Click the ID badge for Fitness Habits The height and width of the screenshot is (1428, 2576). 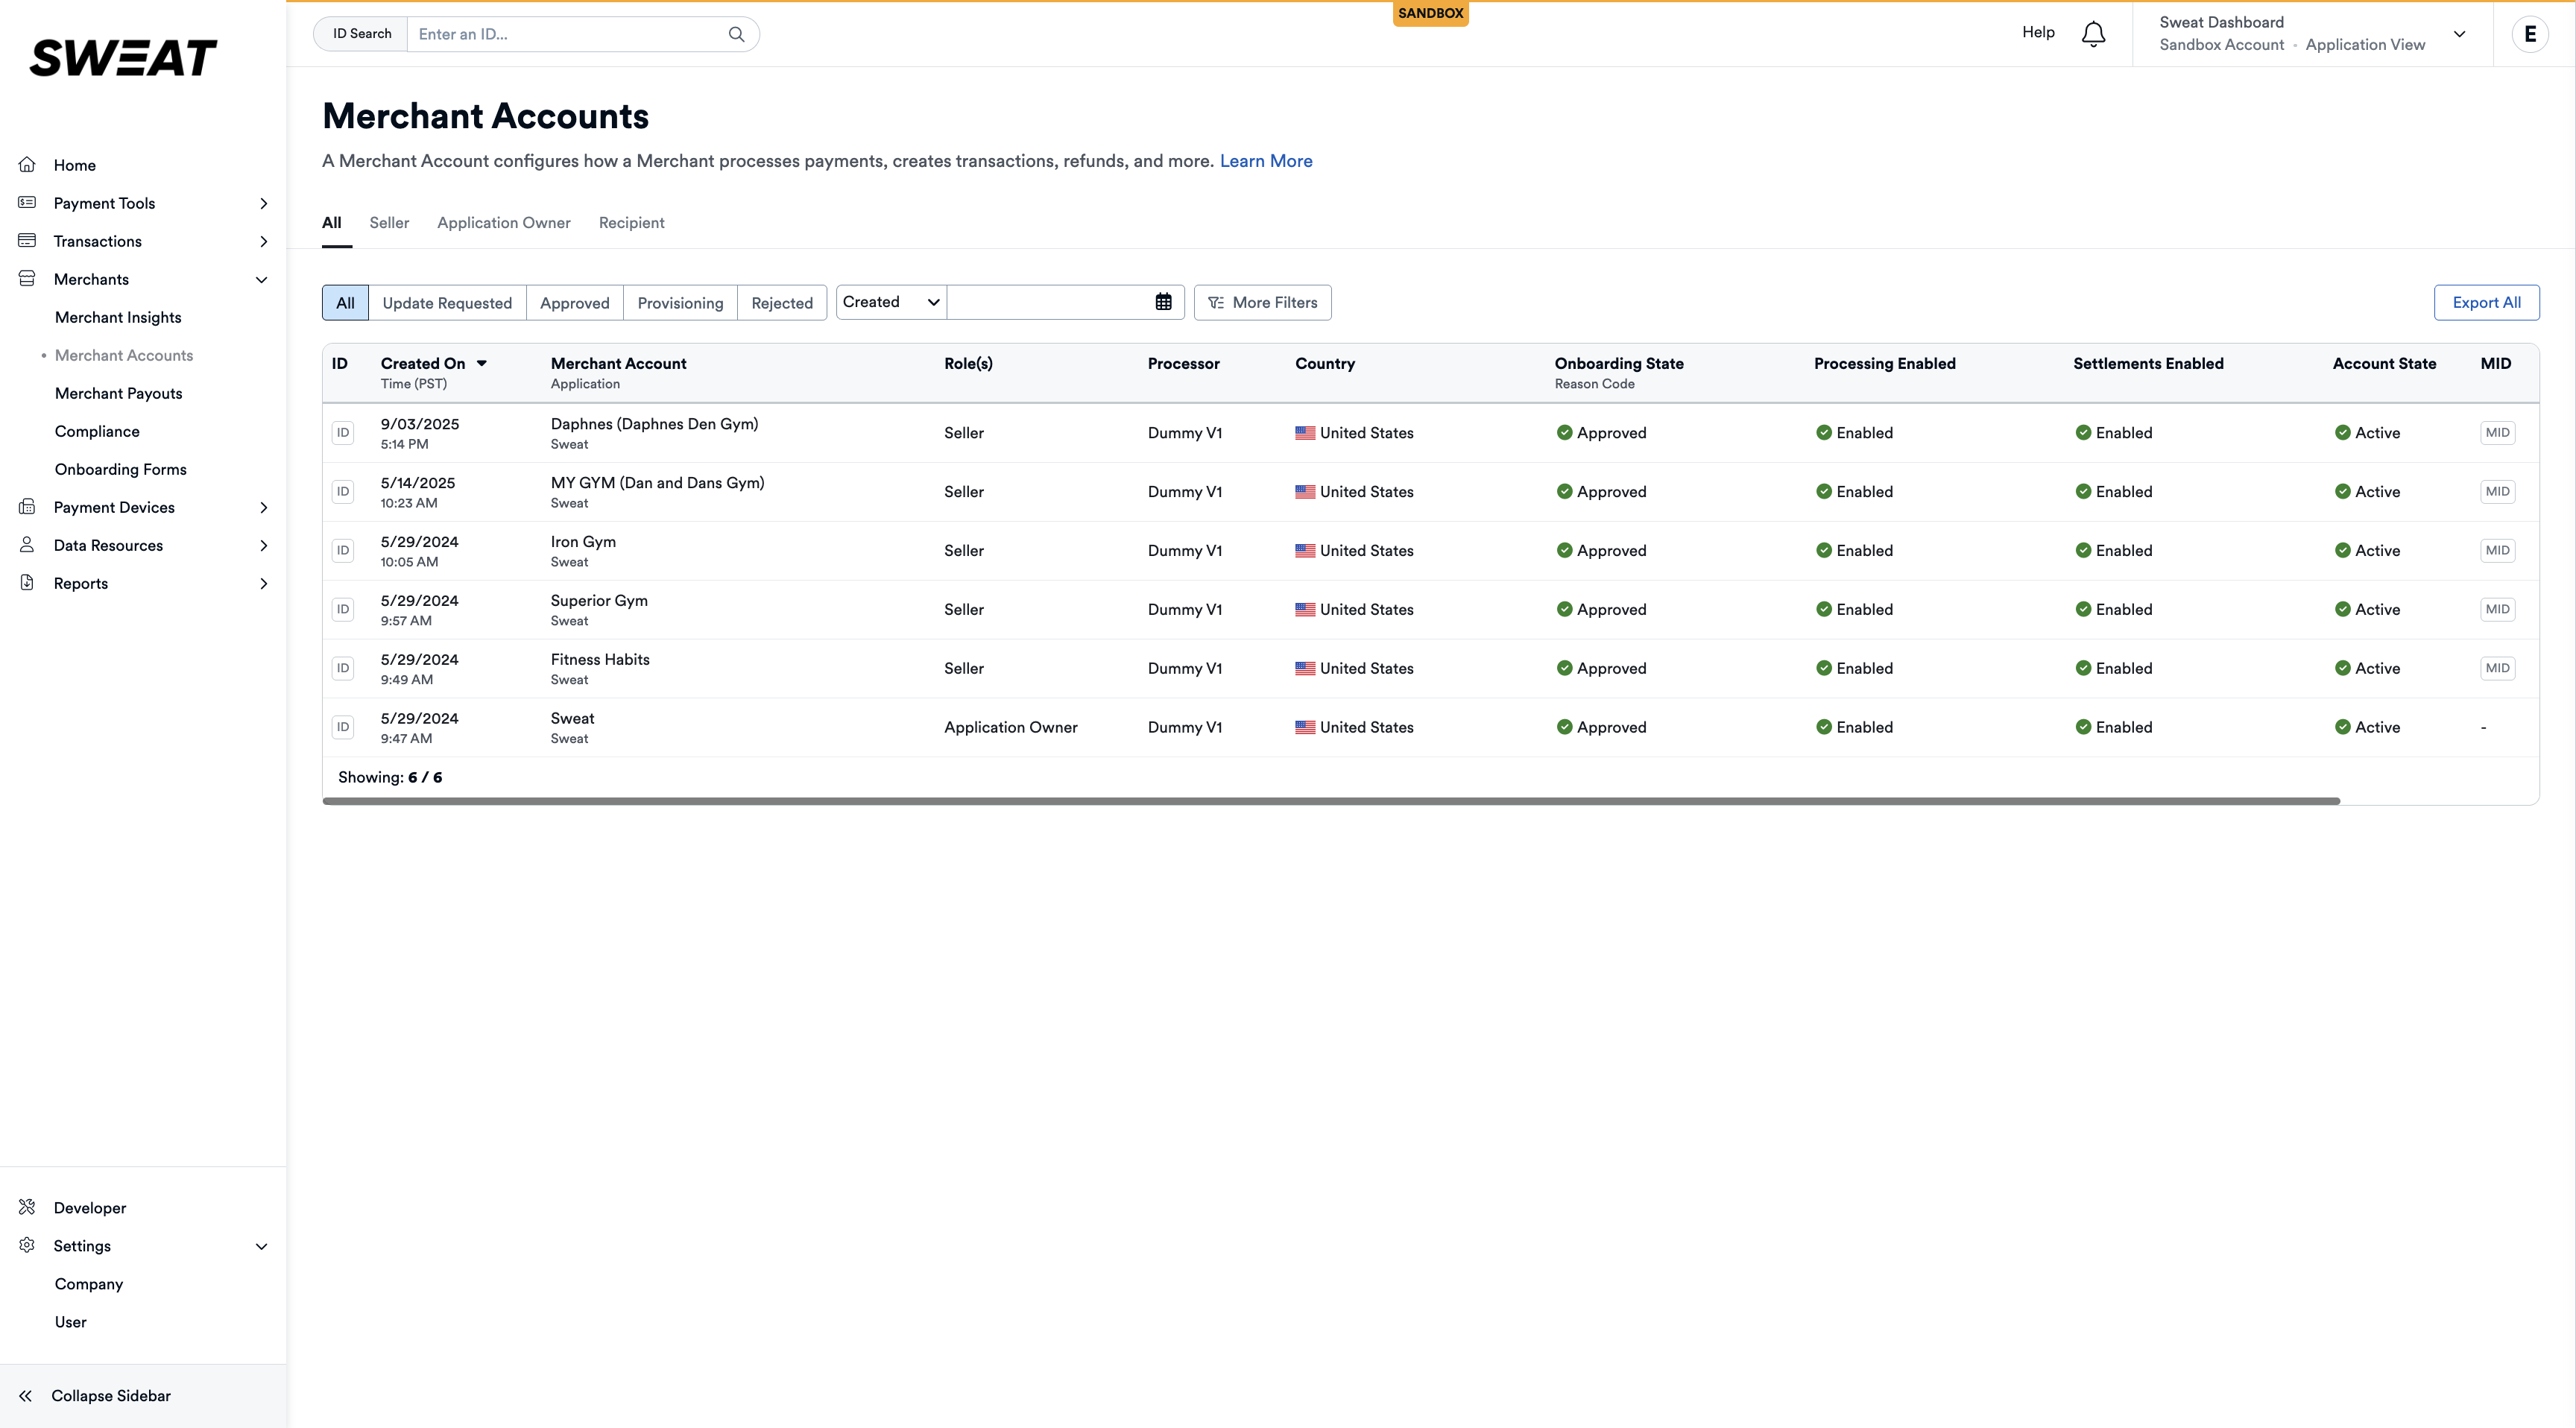pos(343,668)
